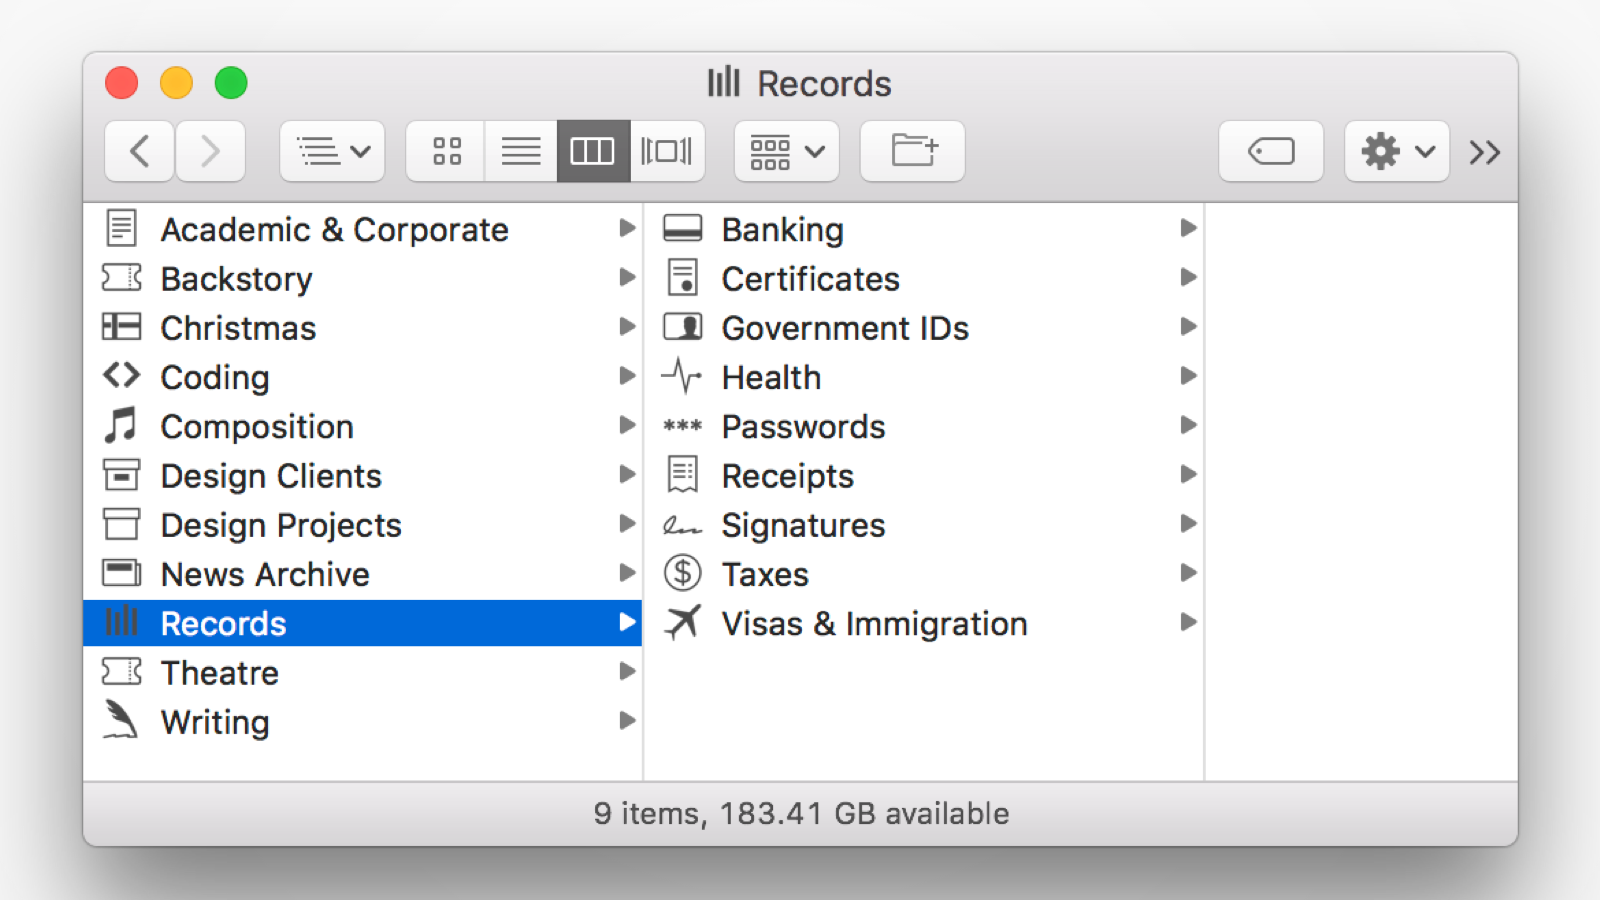Image resolution: width=1600 pixels, height=900 pixels.
Task: Open the Passwords folder
Action: (803, 427)
